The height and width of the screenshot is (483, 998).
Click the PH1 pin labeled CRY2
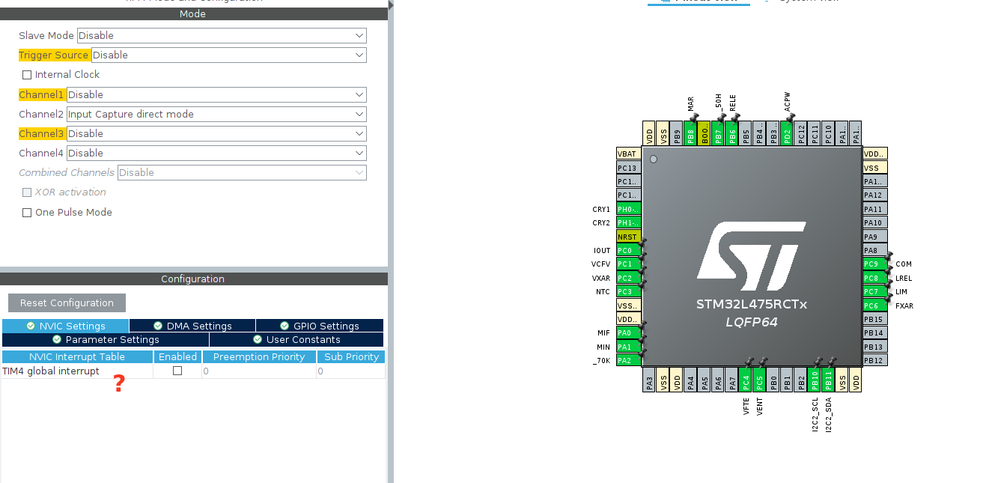(628, 223)
